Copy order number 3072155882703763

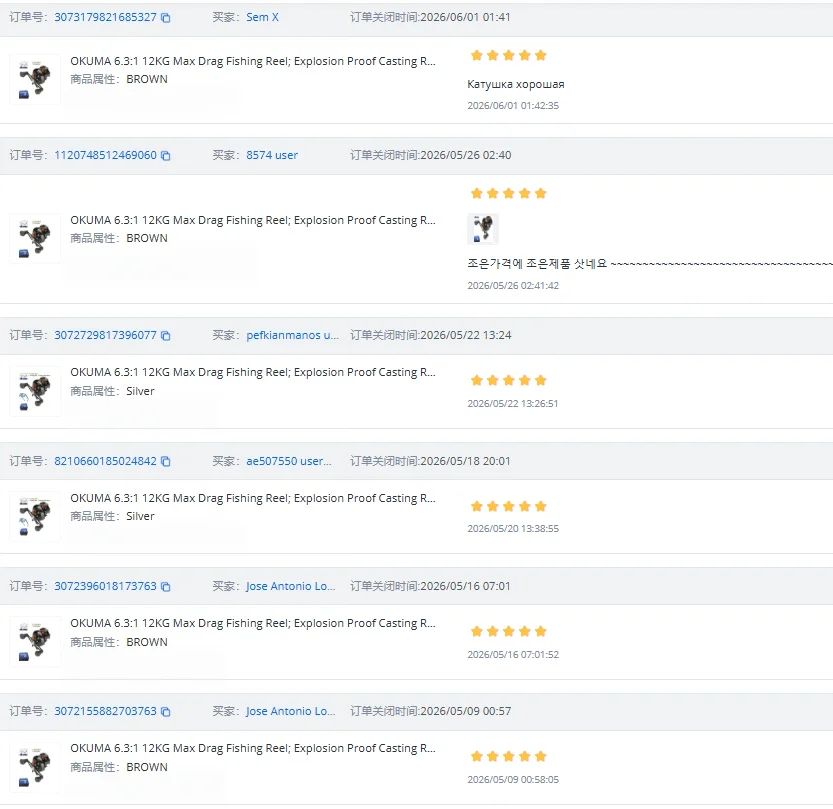click(x=166, y=711)
